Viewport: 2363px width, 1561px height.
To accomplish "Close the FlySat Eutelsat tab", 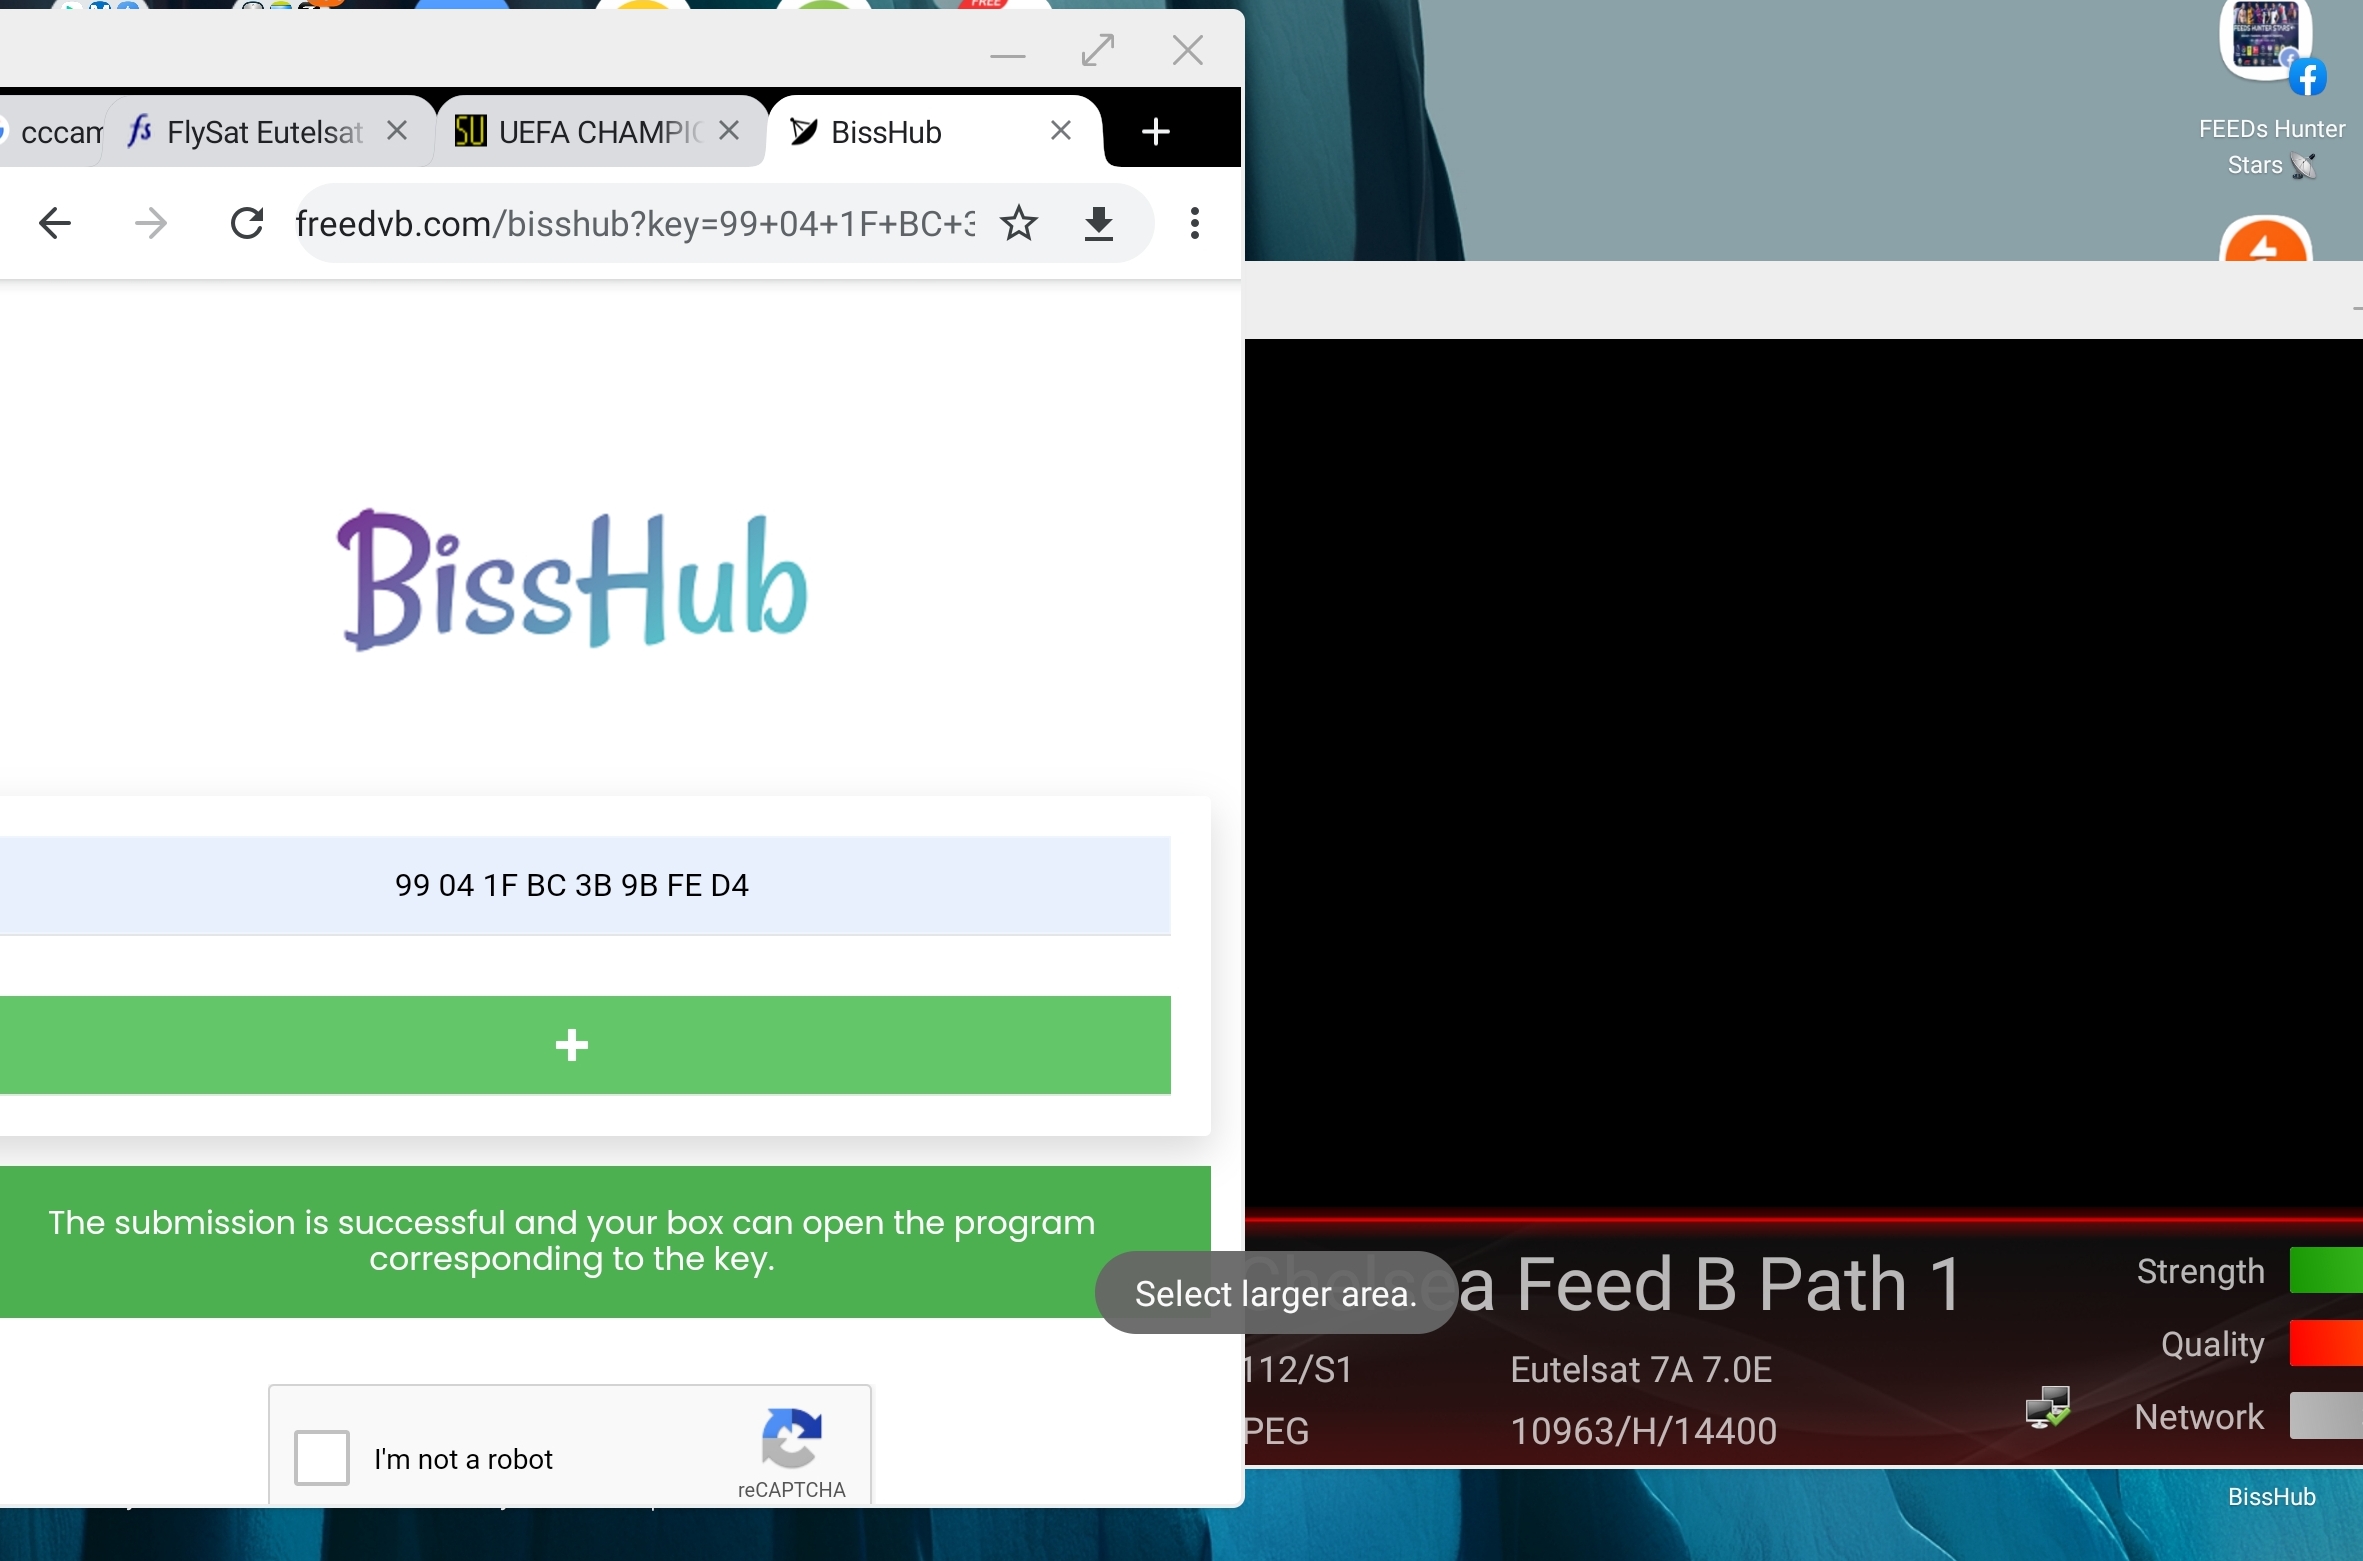I will click(x=397, y=131).
